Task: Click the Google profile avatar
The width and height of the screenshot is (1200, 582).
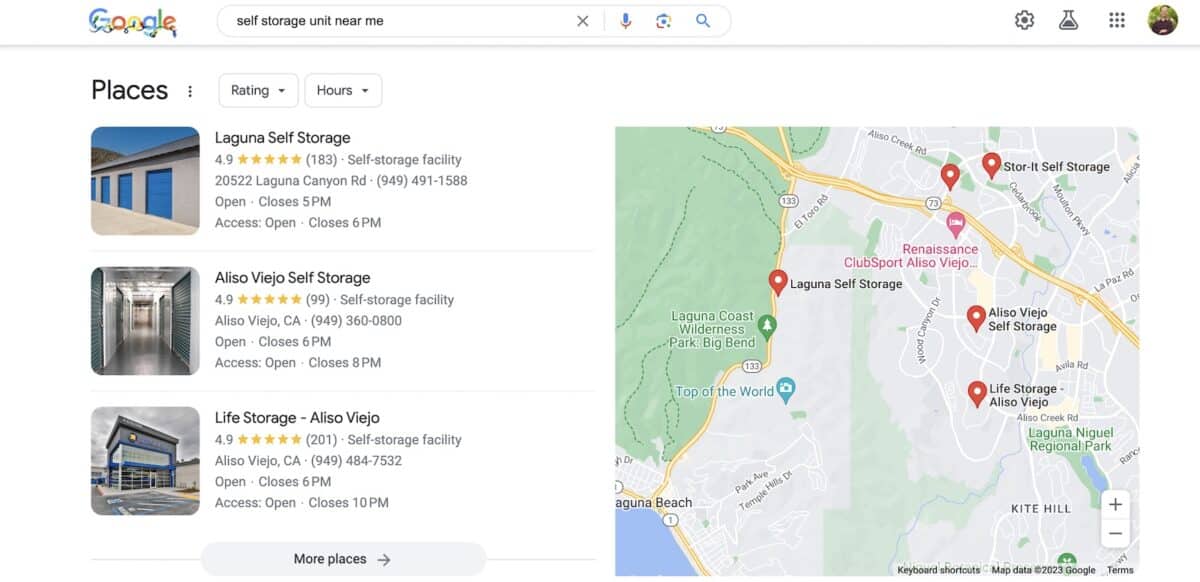Action: (x=1164, y=19)
